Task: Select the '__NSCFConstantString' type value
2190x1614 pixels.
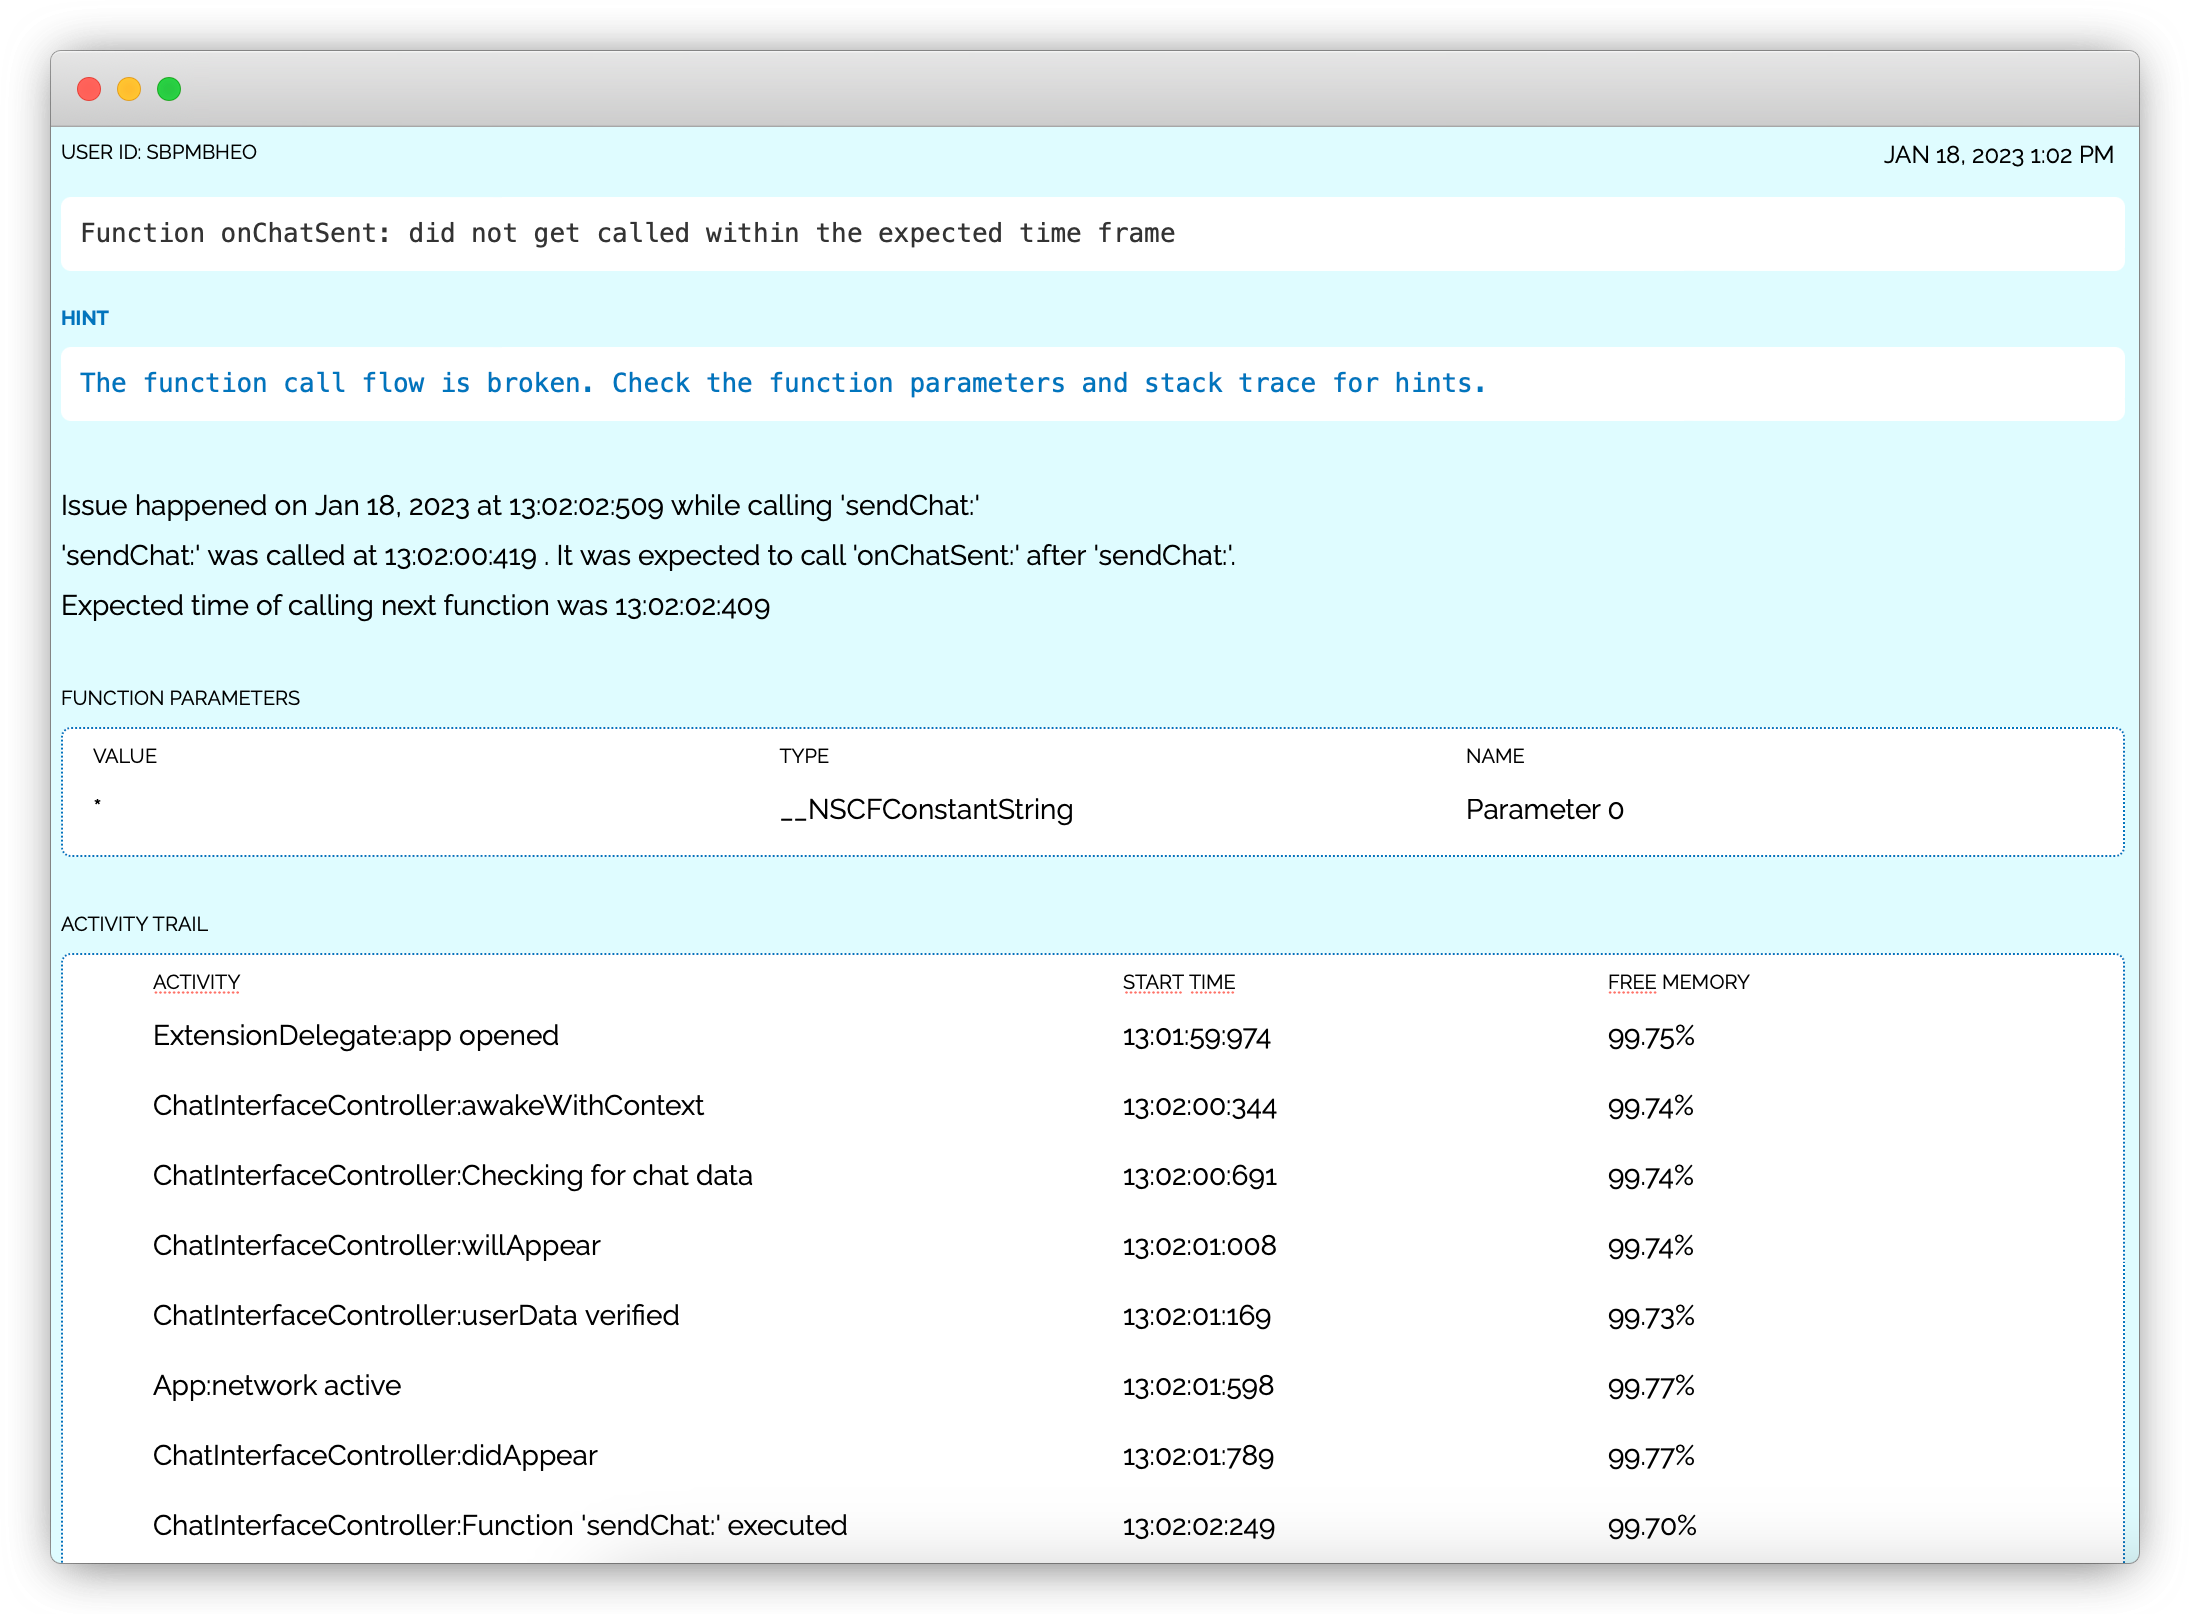Action: click(925, 810)
